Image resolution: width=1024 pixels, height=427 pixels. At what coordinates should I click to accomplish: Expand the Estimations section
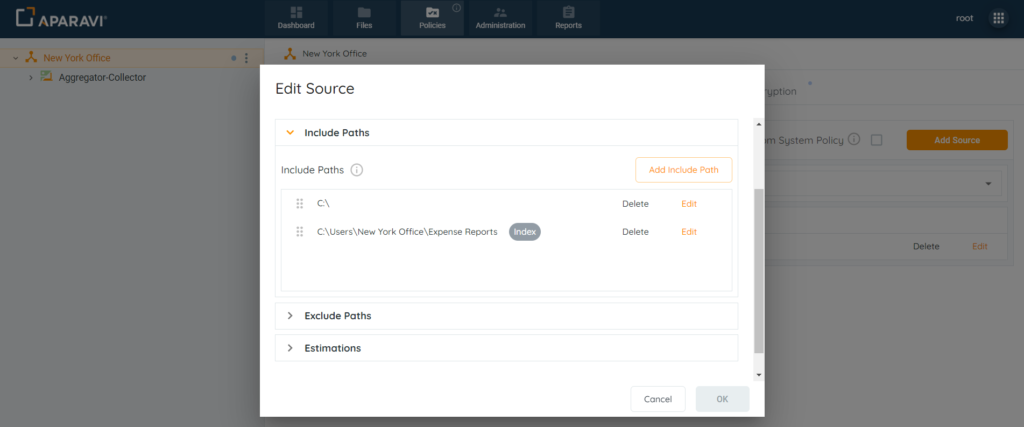pos(290,348)
